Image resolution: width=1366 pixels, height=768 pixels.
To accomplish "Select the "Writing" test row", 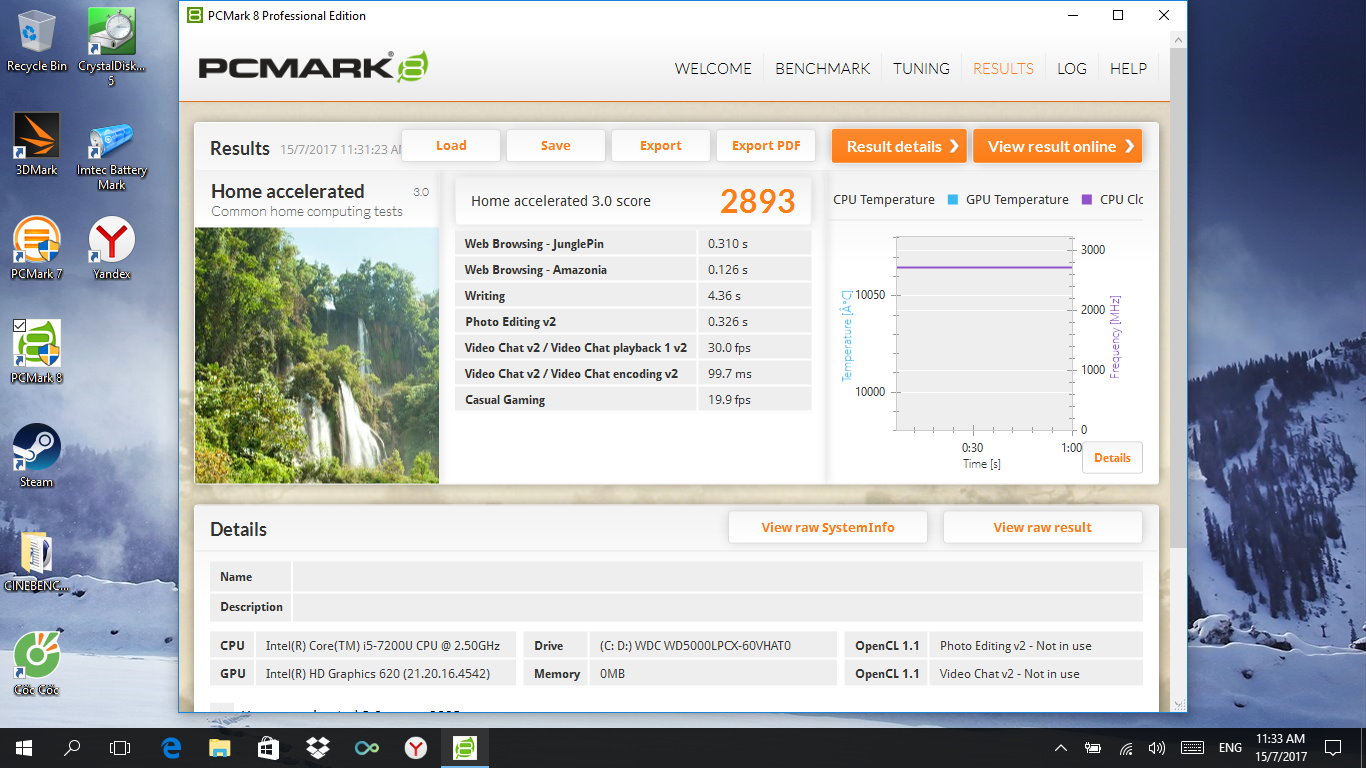I will [633, 296].
